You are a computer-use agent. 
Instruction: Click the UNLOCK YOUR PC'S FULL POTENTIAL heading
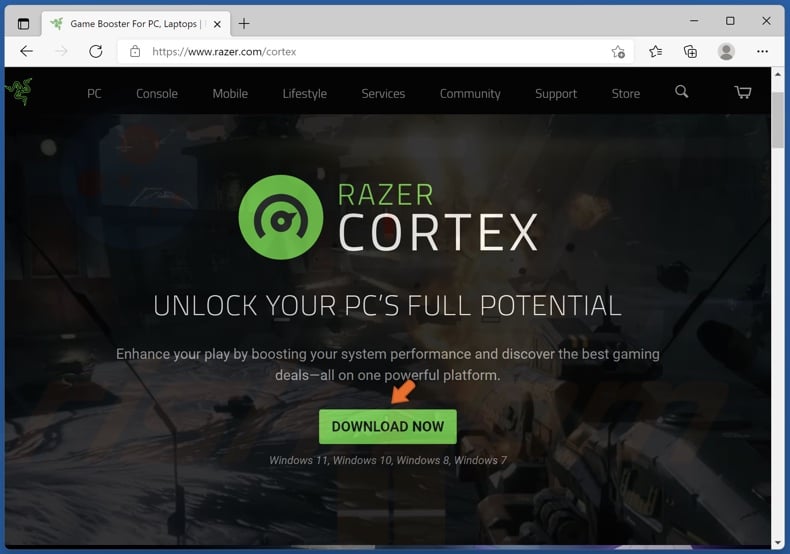point(387,305)
